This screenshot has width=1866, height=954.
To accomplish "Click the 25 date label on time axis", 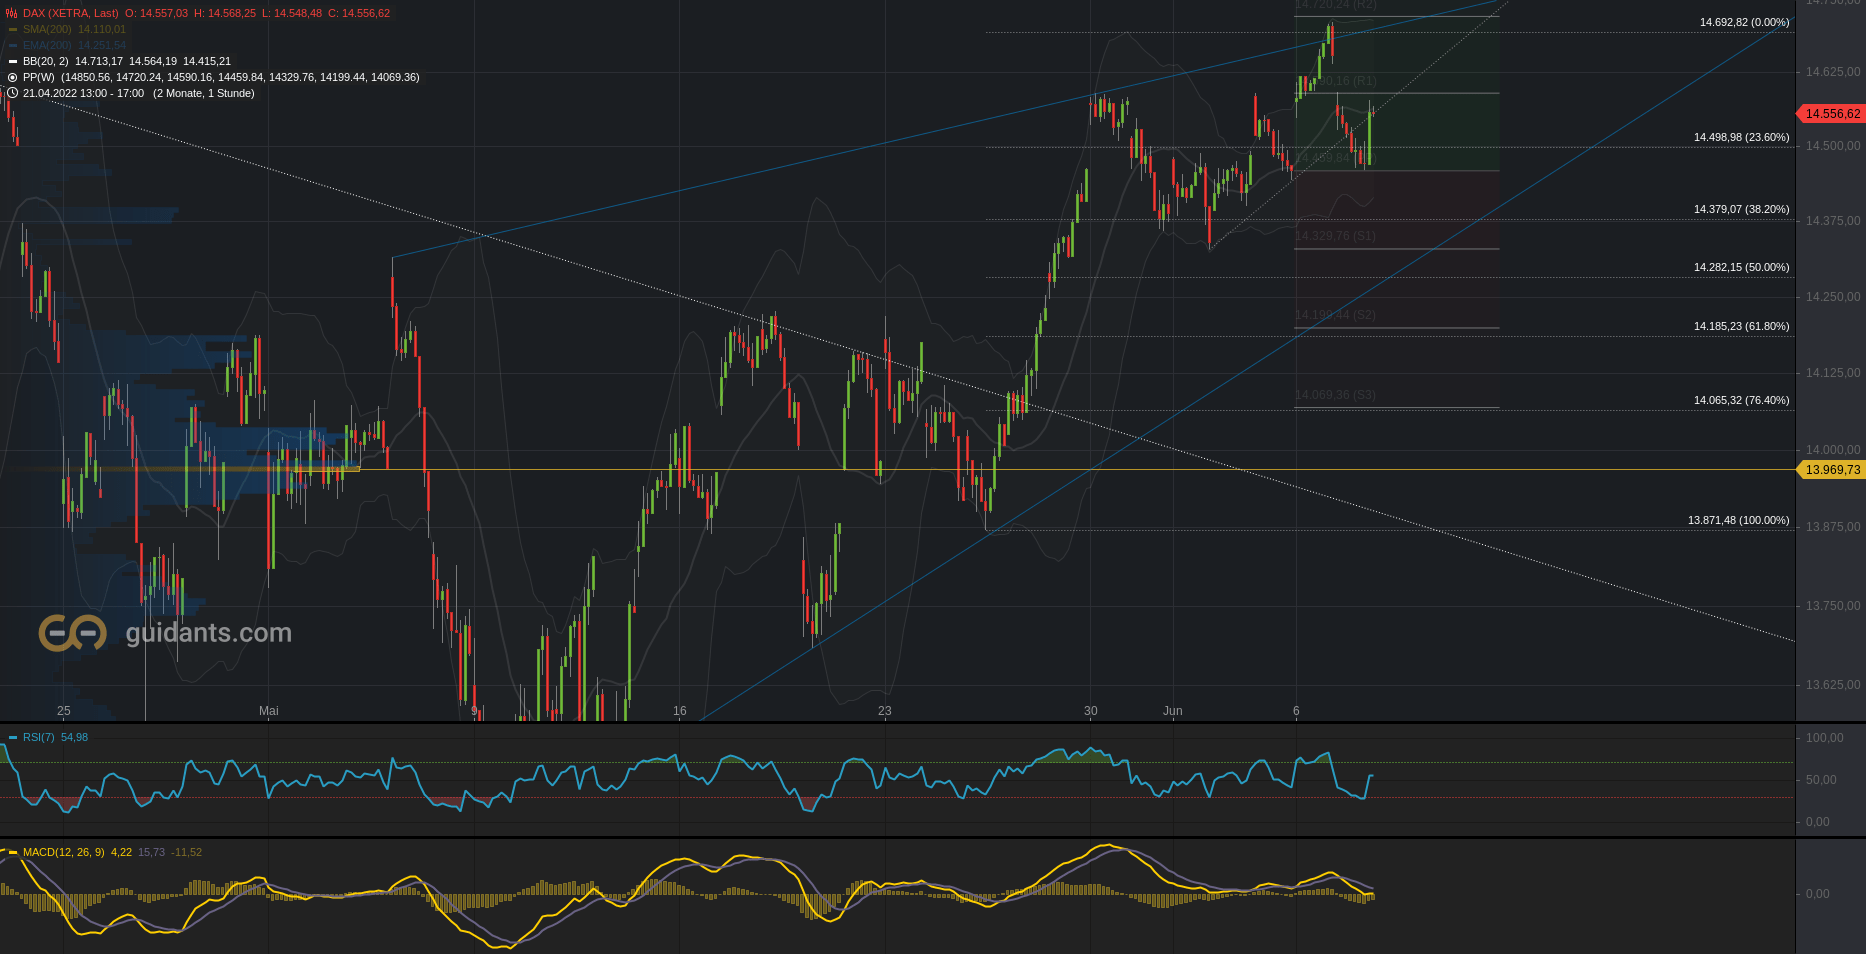I will 64,711.
